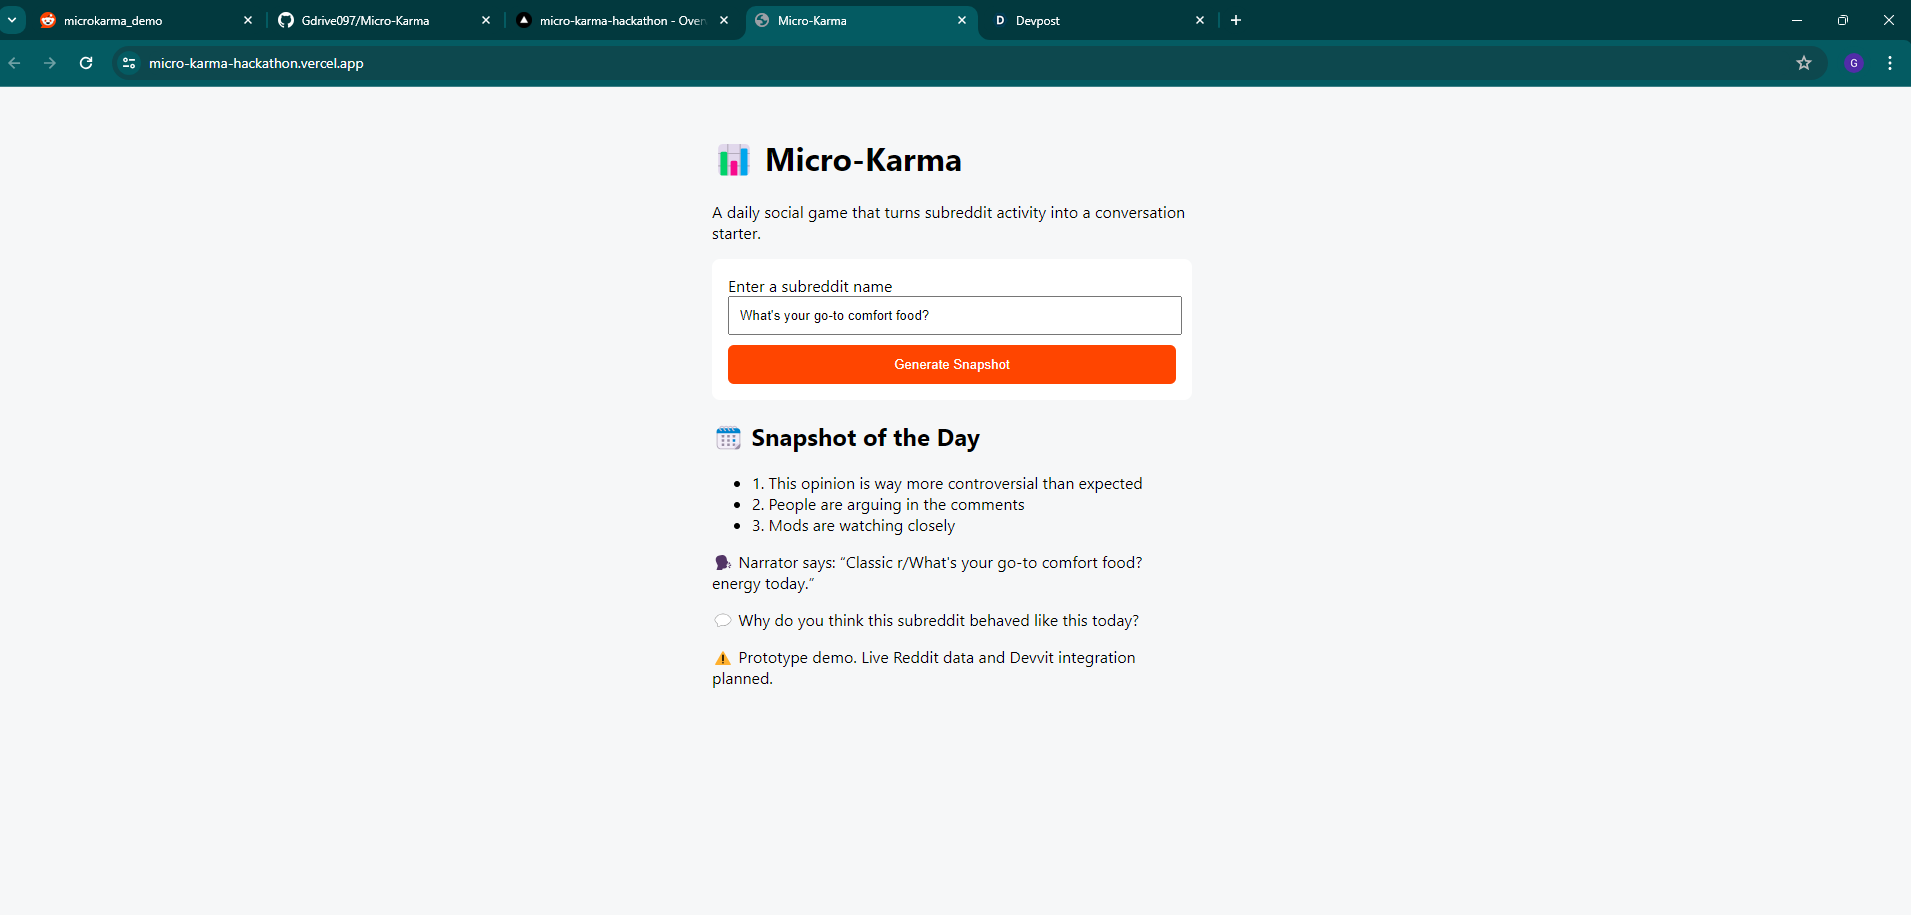Open the tab search dropdown arrow
Viewport: 1911px width, 915px height.
click(12, 20)
